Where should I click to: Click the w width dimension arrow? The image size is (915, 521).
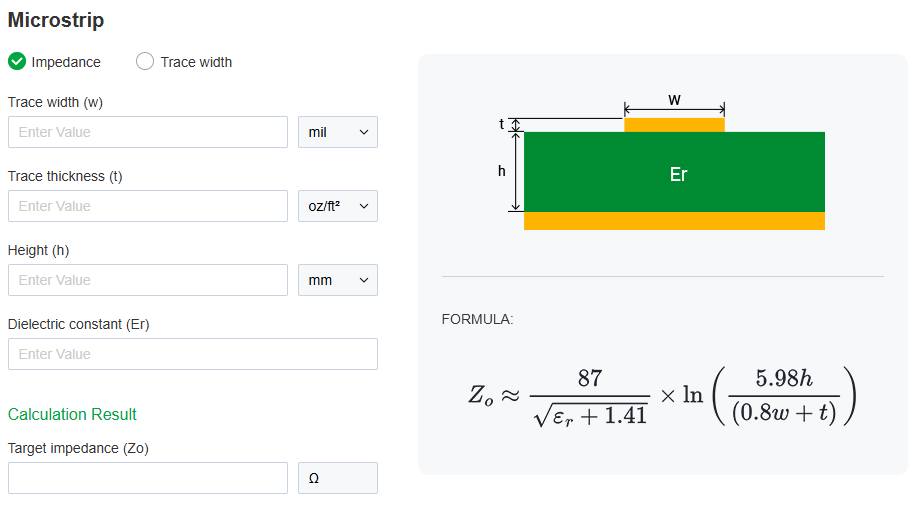[x=674, y=108]
